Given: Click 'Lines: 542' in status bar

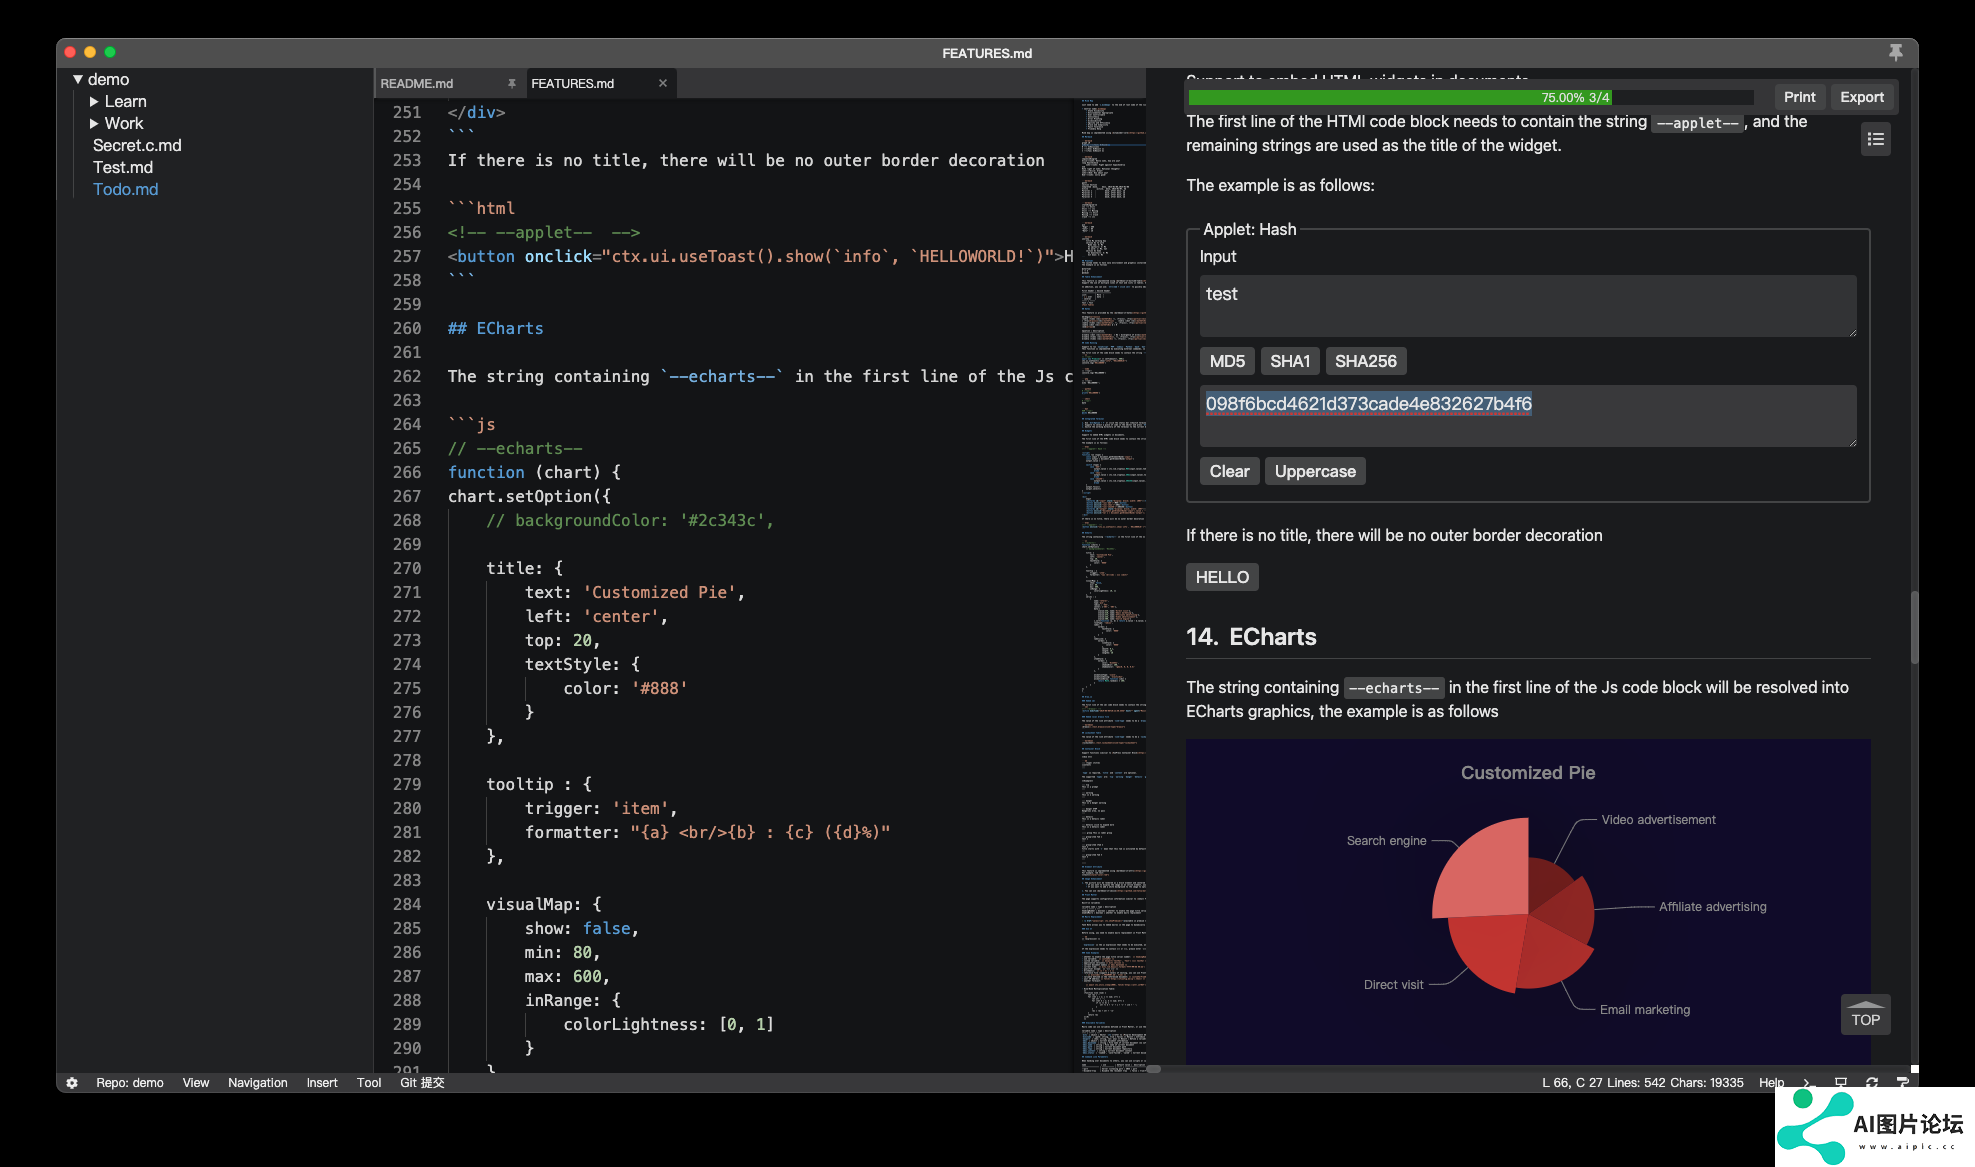Looking at the screenshot, I should point(1636,1083).
